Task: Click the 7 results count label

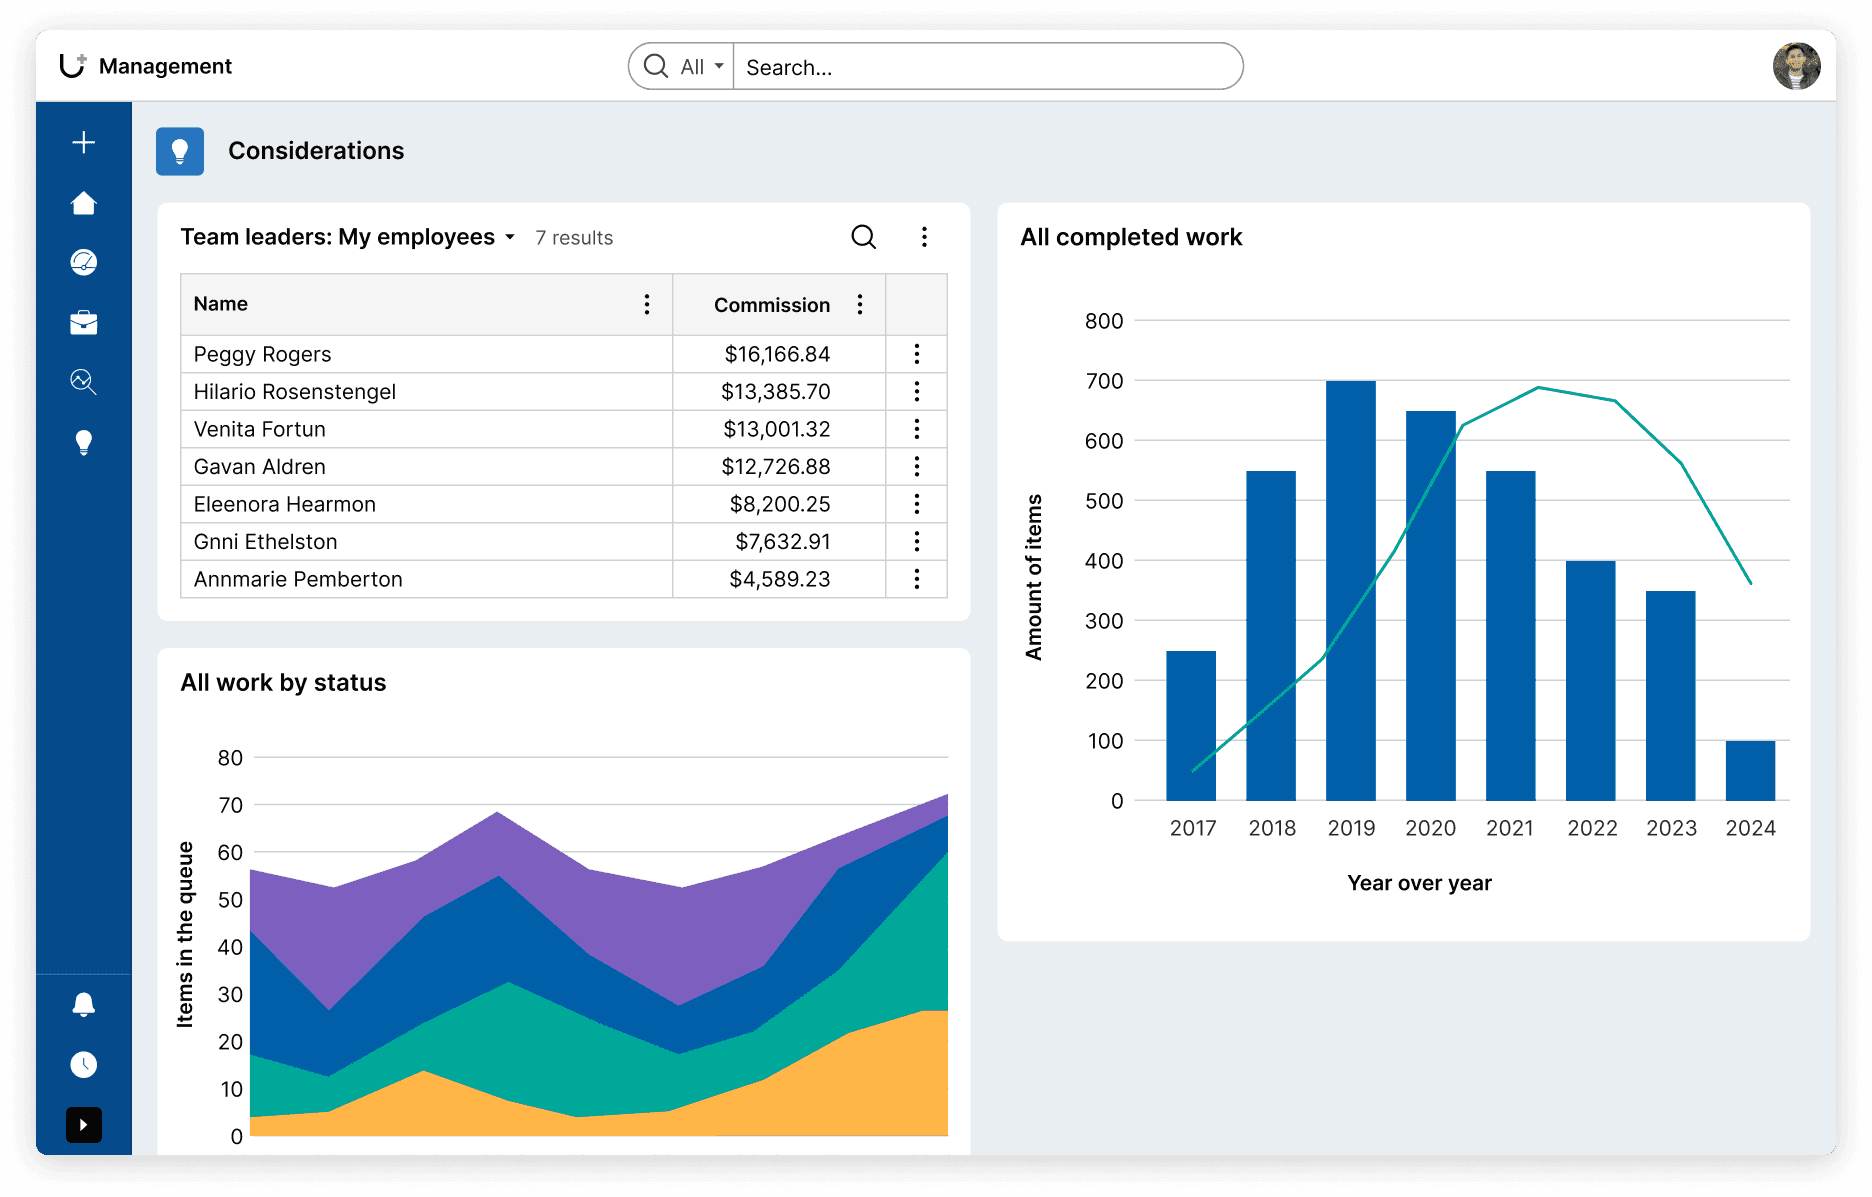Action: click(574, 238)
